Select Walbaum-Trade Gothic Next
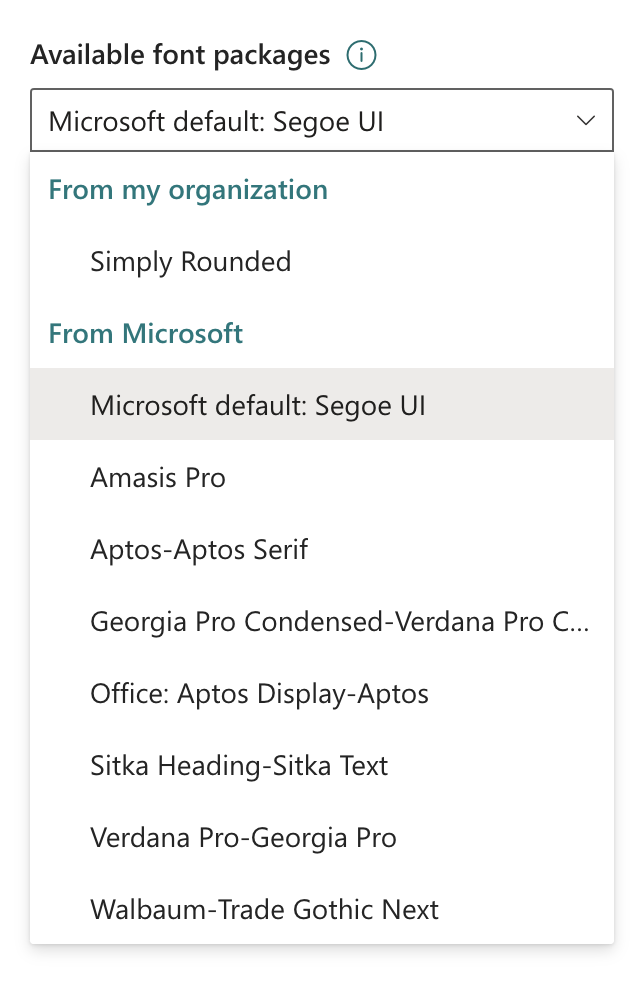642x984 pixels. (264, 910)
